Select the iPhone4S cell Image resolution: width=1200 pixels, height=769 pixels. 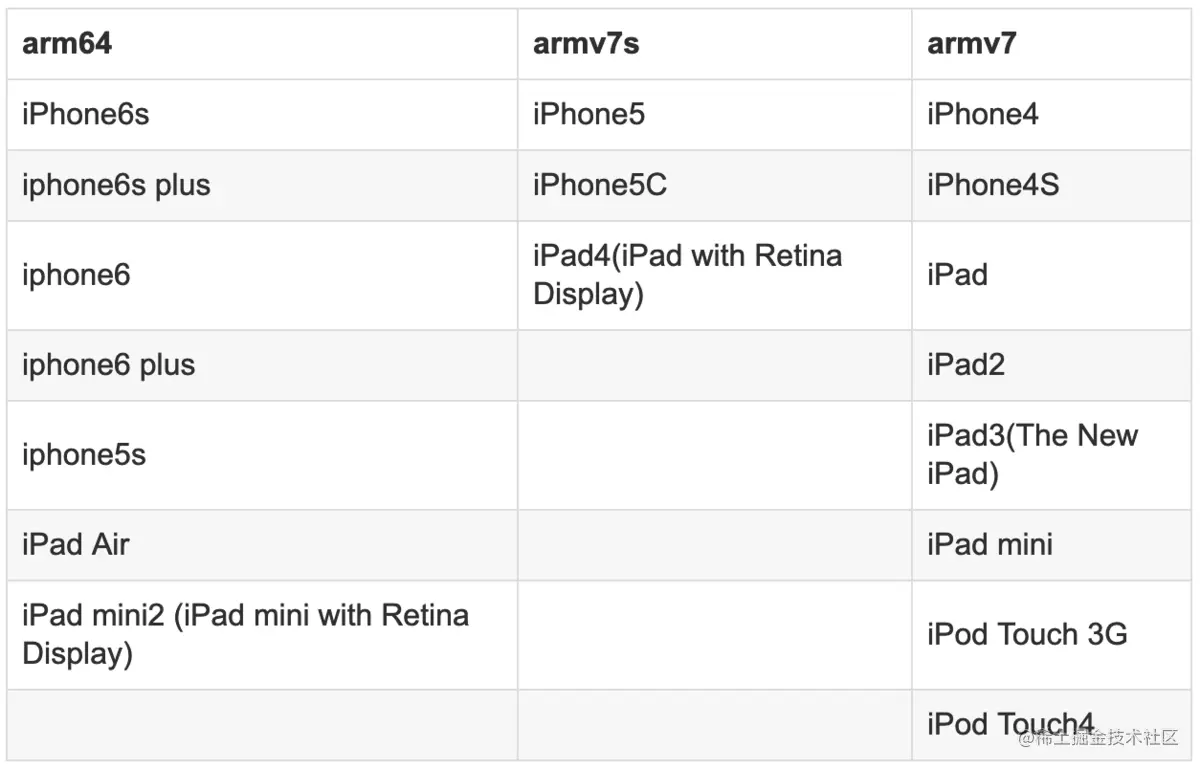(993, 185)
